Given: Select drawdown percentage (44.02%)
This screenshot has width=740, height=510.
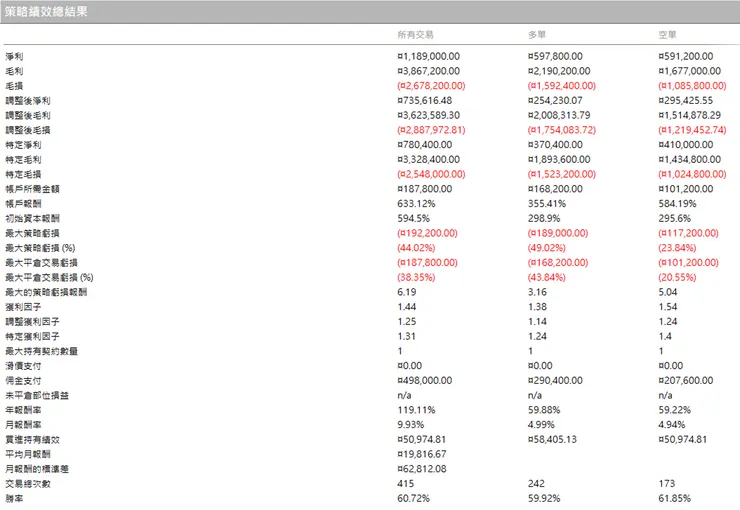Looking at the screenshot, I should pyautogui.click(x=416, y=248).
